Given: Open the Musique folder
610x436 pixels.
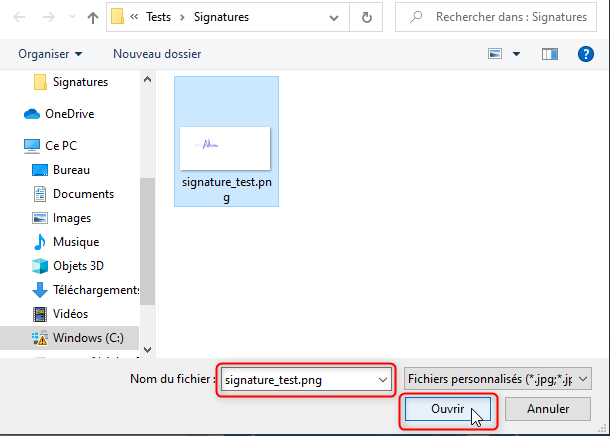Looking at the screenshot, I should coord(76,242).
